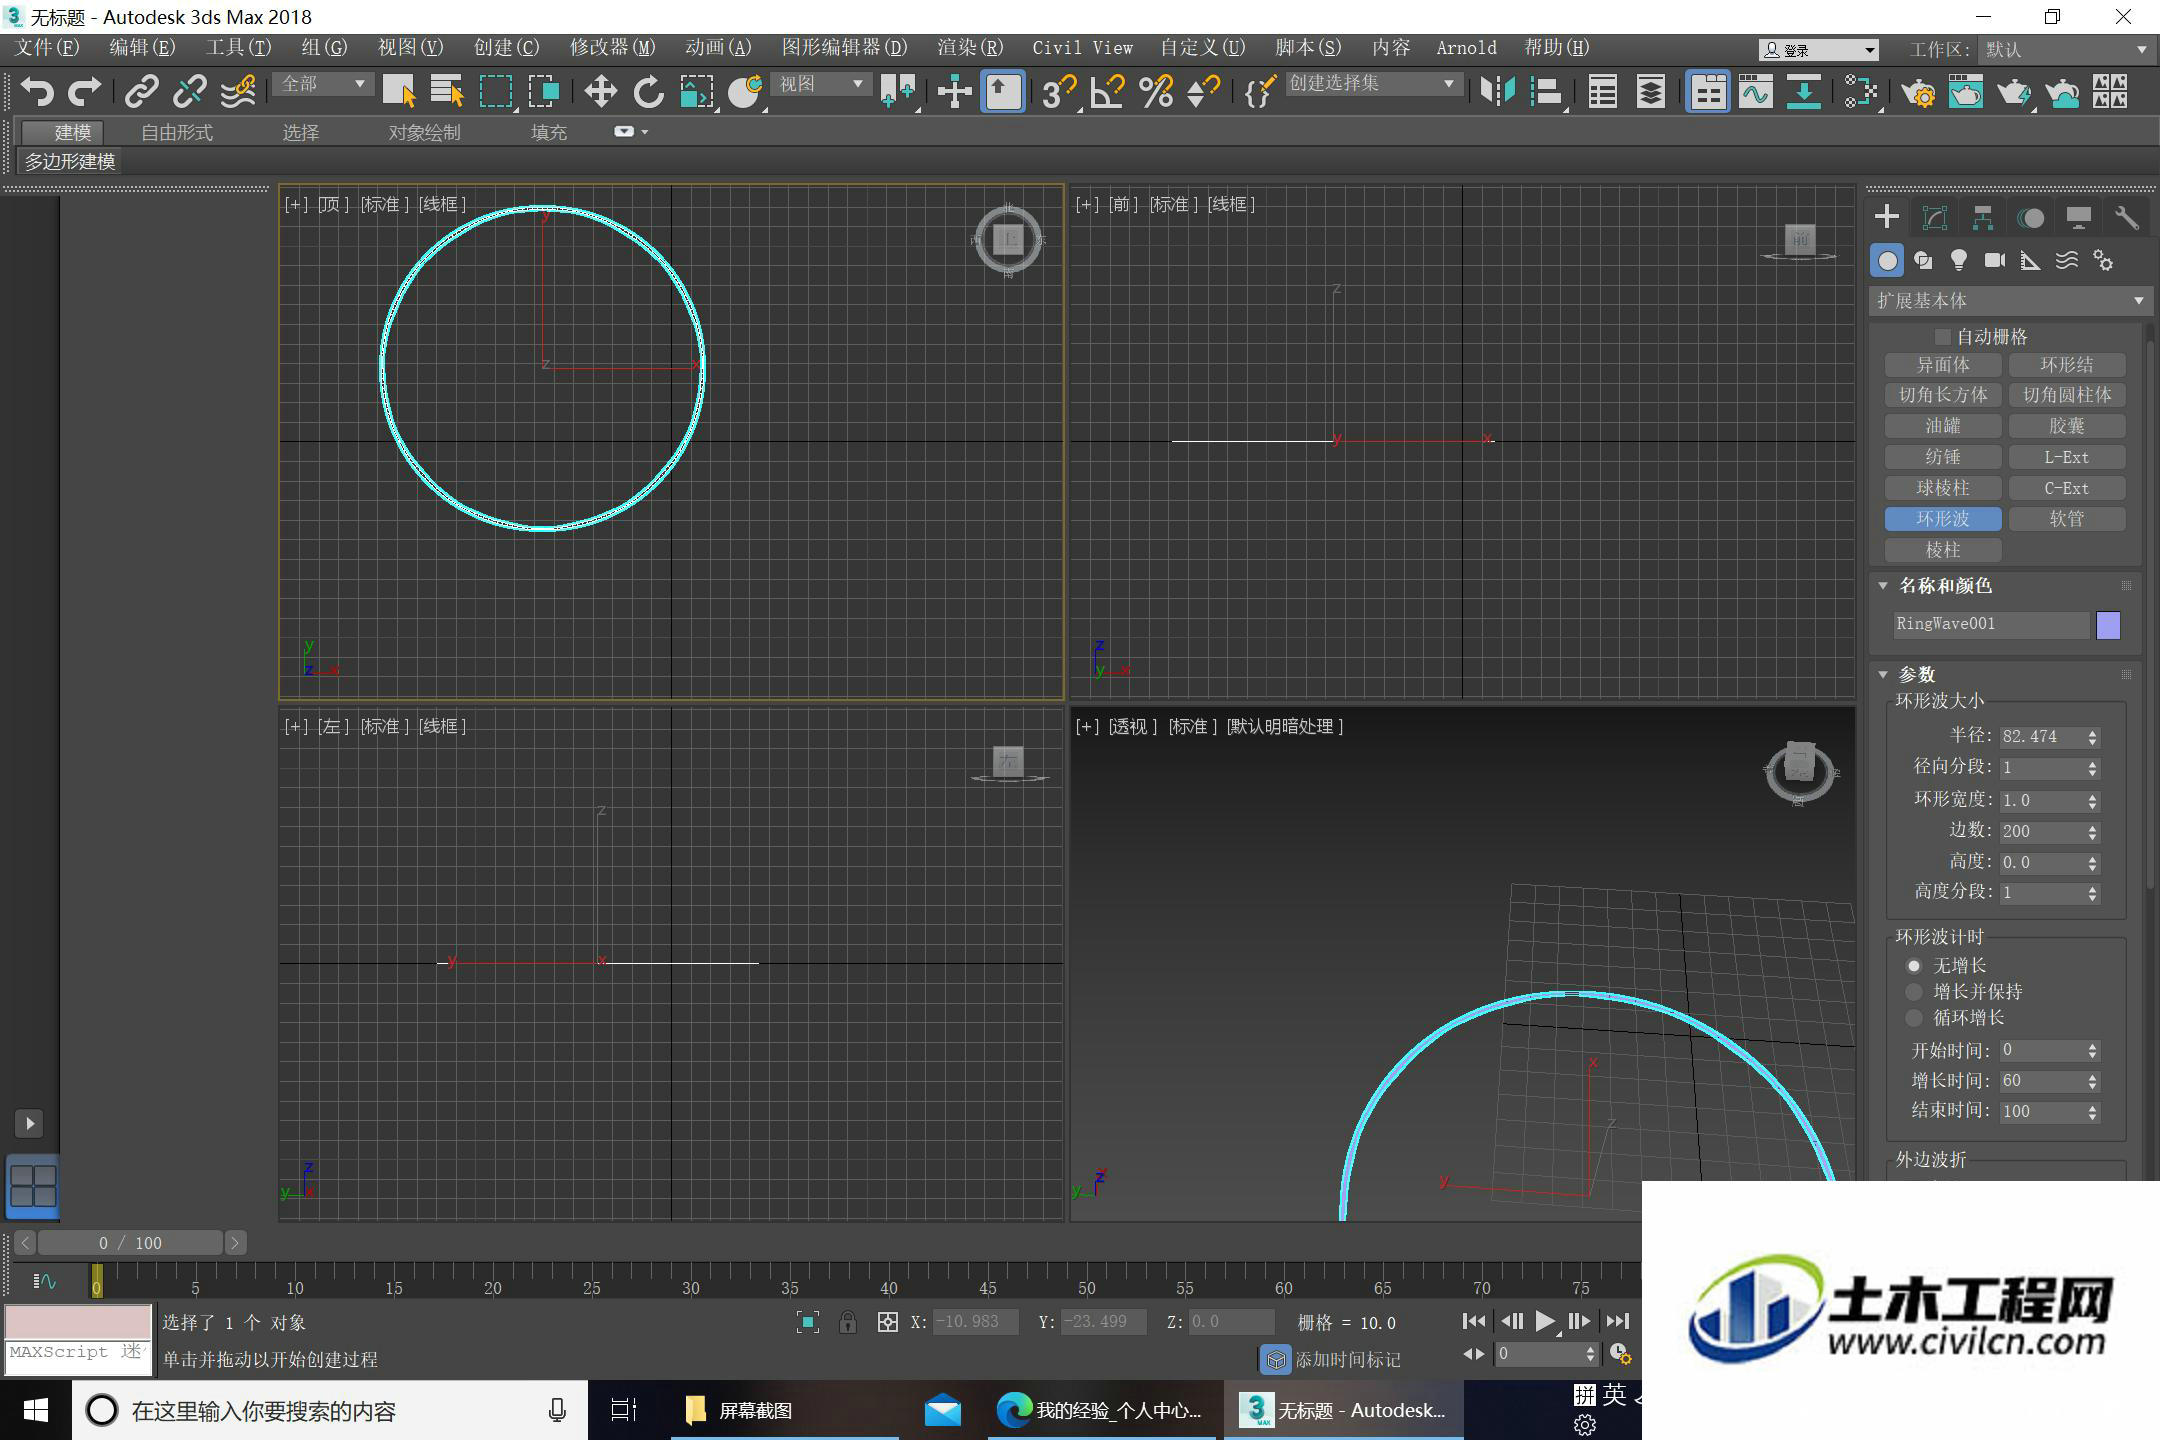The image size is (2160, 1440).
Task: Activate the Select and Scale tool
Action: [697, 92]
